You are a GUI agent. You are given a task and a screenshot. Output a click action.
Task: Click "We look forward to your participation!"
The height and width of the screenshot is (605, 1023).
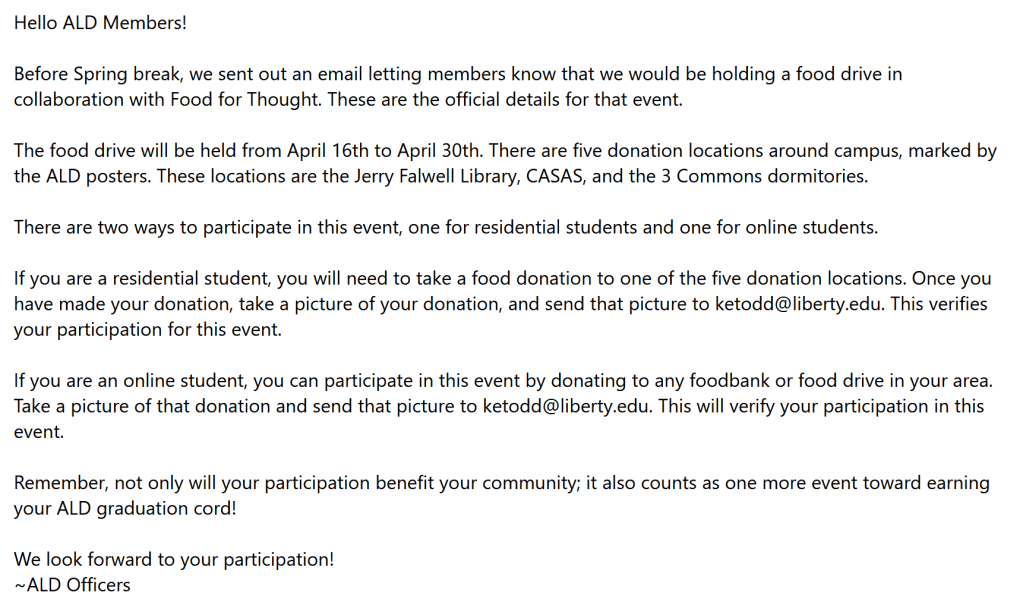(x=173, y=560)
